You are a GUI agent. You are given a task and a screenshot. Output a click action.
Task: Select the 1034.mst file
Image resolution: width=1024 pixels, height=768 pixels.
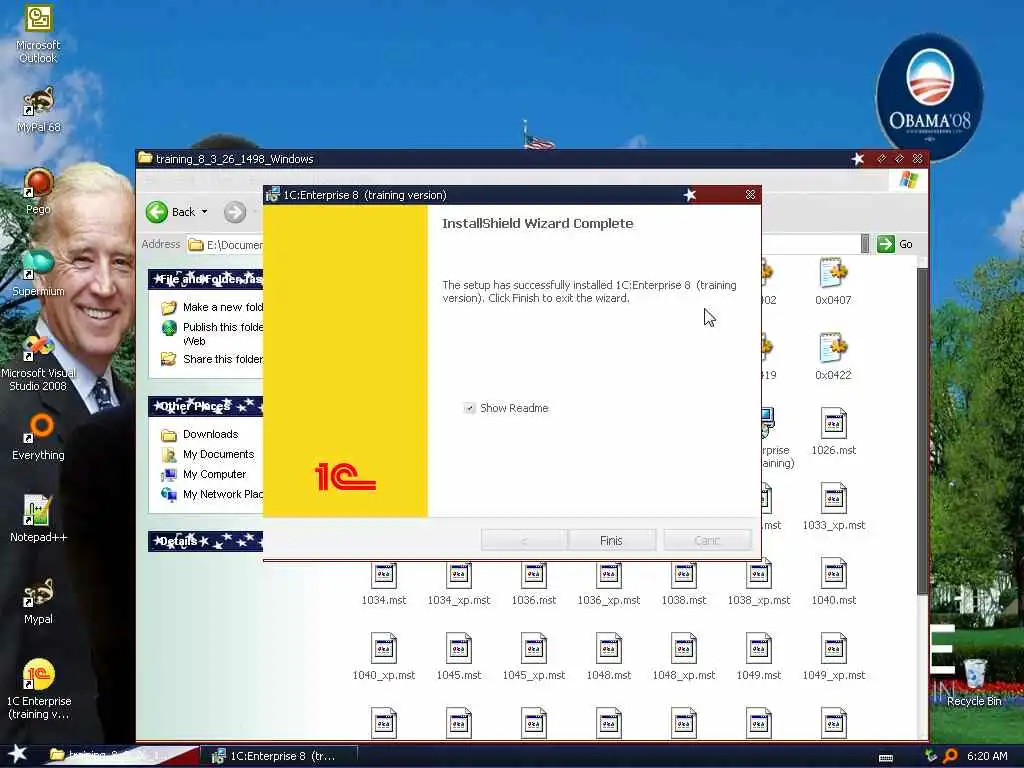(x=383, y=582)
